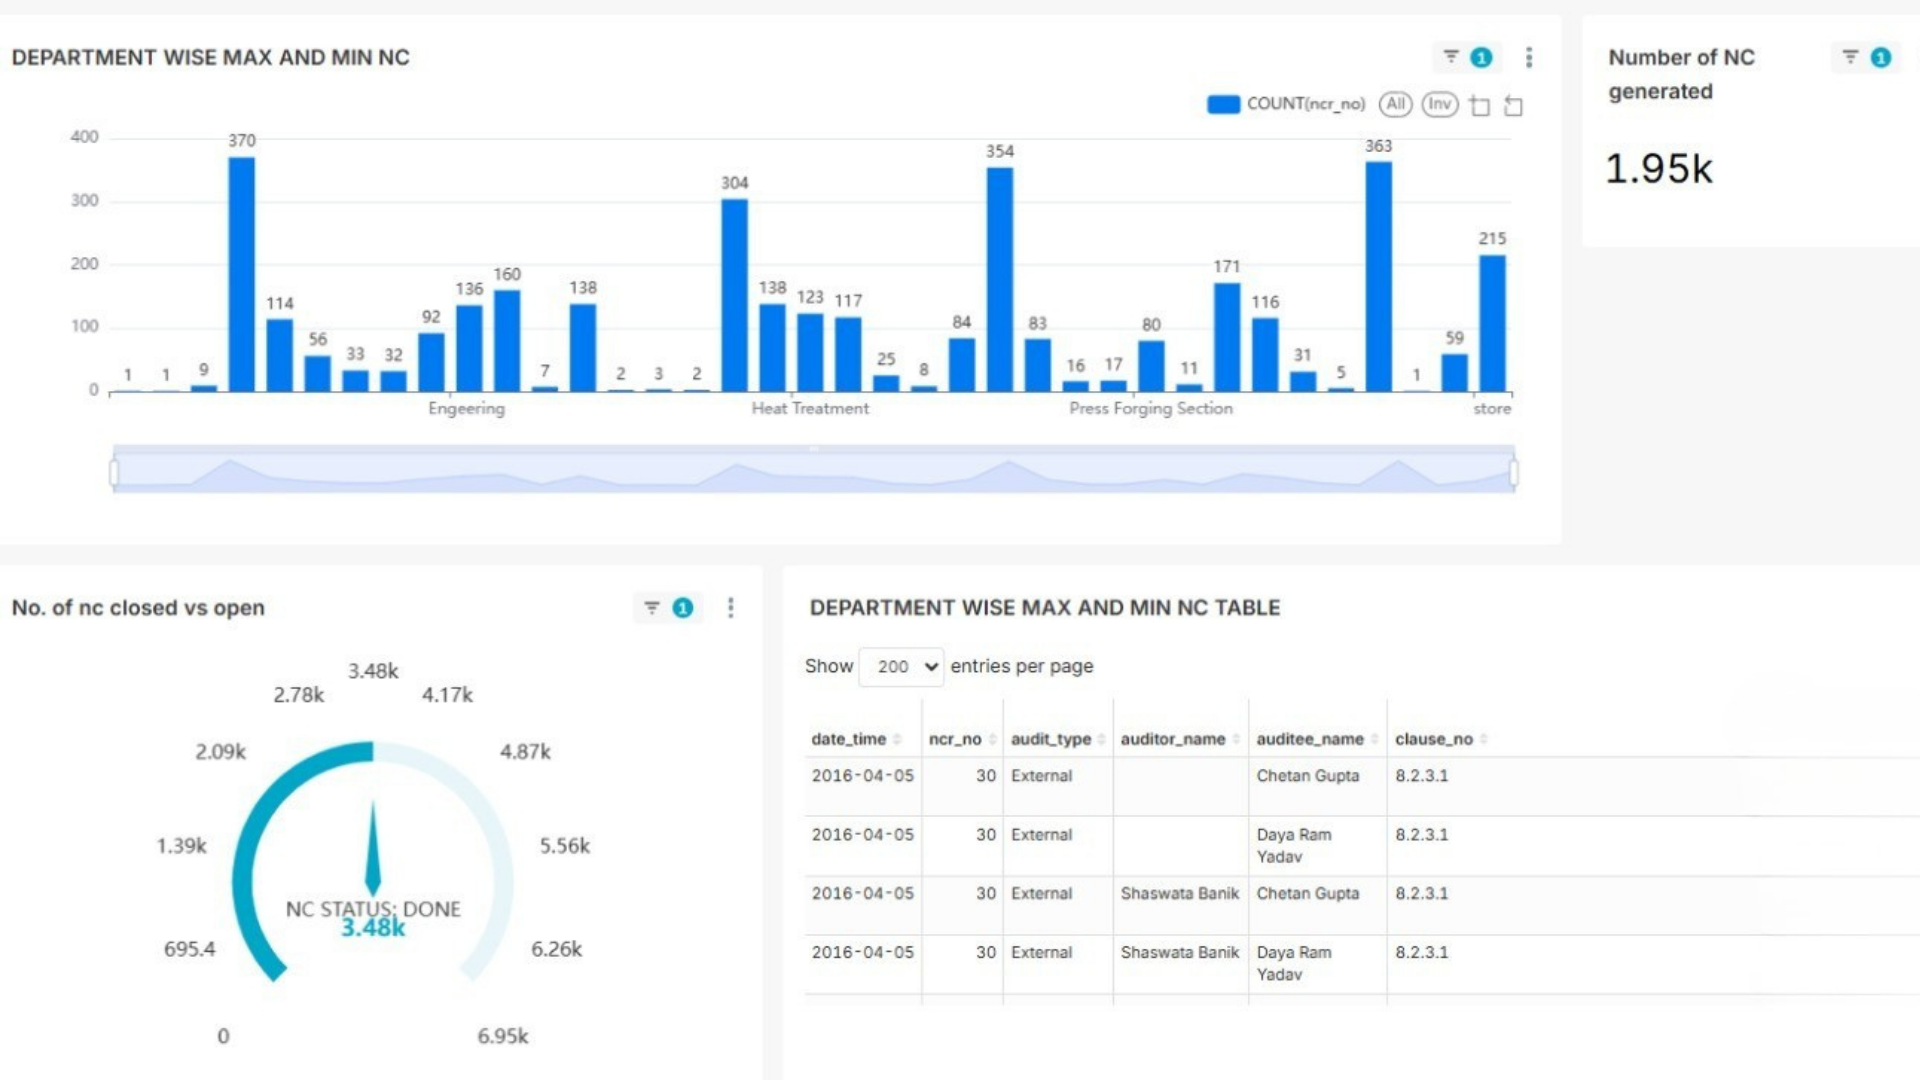Open filter indicator on closed vs open gauge
The height and width of the screenshot is (1080, 1920).
(x=668, y=607)
